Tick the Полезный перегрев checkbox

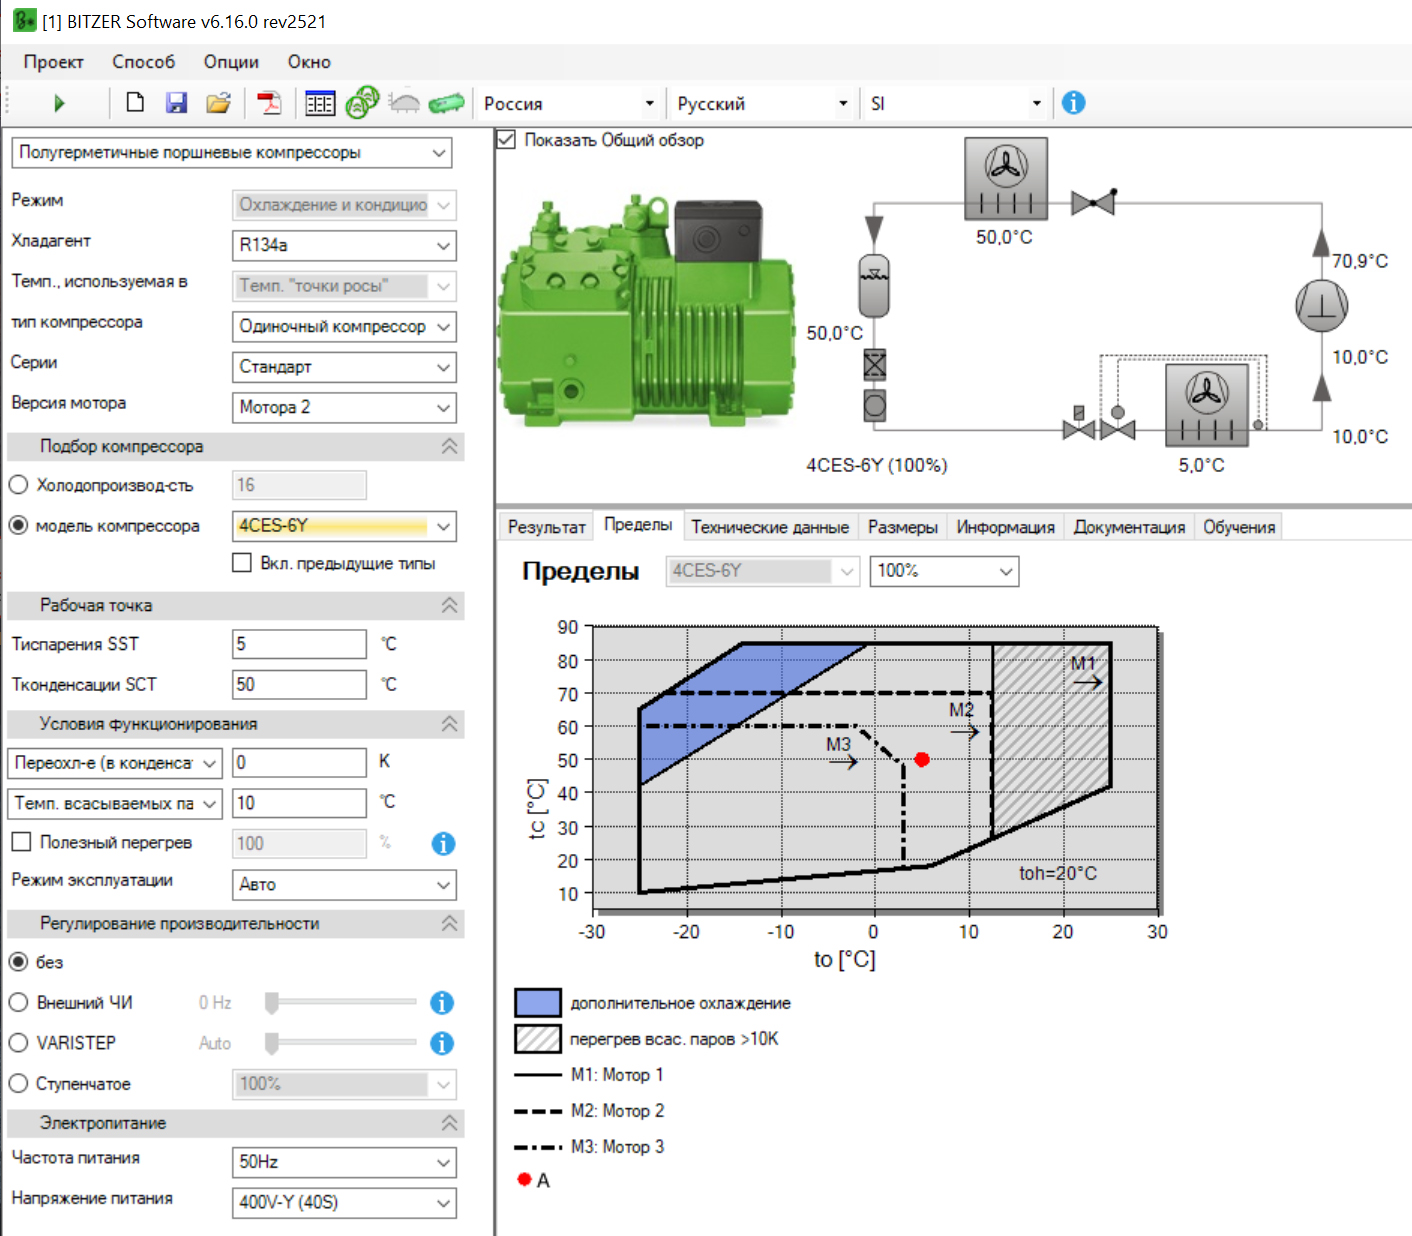[x=21, y=842]
